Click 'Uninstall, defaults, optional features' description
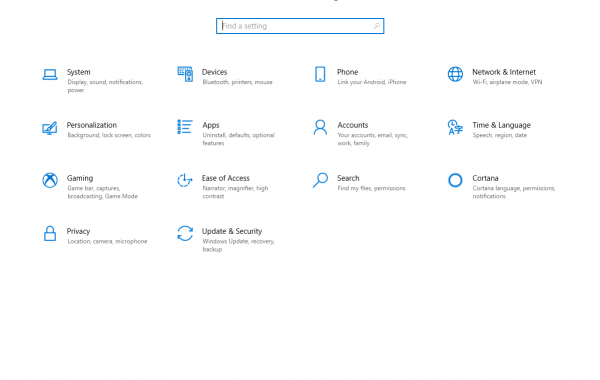The width and height of the screenshot is (600, 380). [x=238, y=139]
